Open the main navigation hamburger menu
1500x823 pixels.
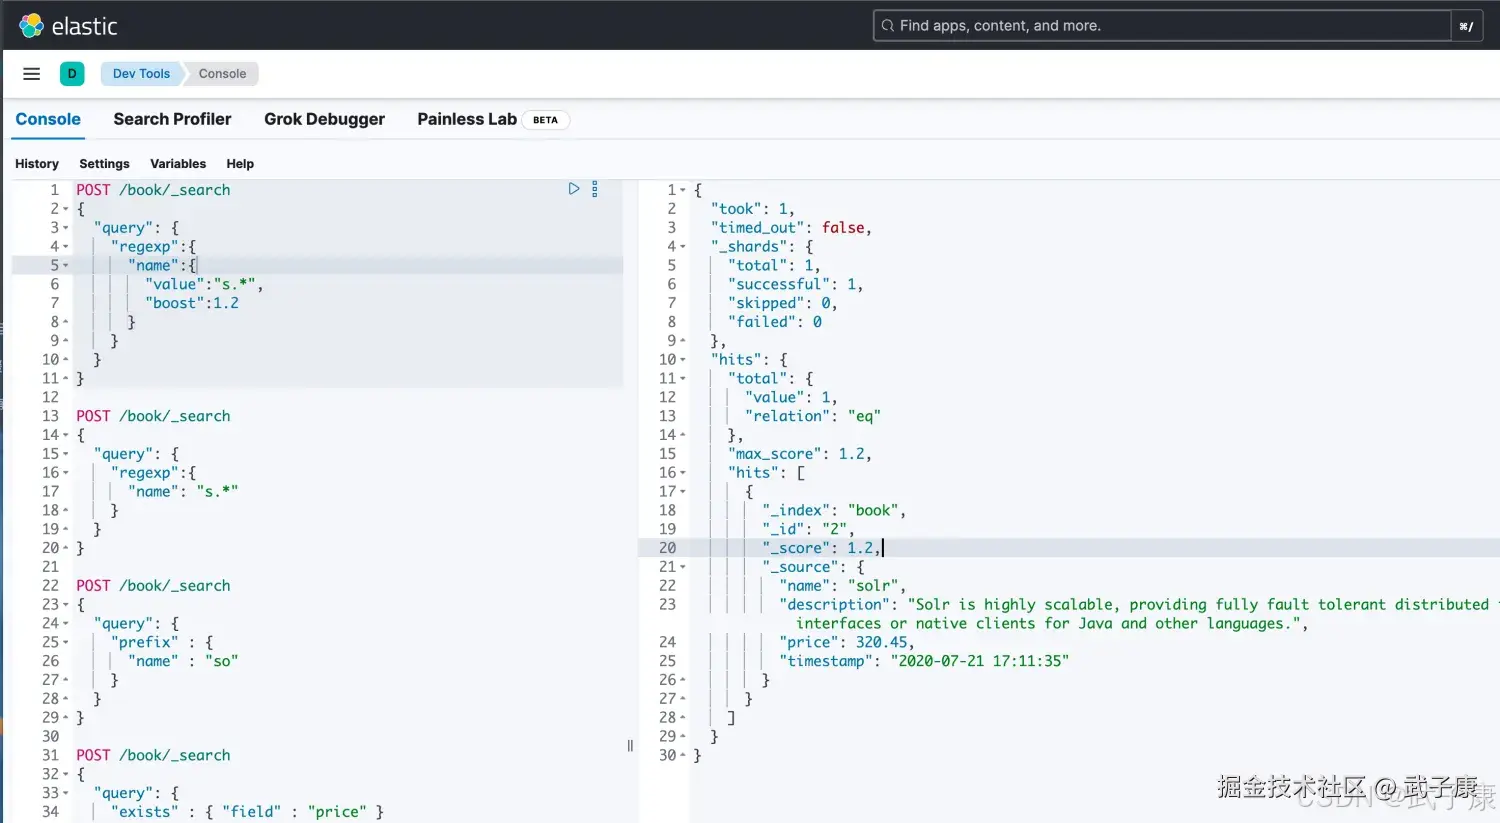click(x=31, y=73)
